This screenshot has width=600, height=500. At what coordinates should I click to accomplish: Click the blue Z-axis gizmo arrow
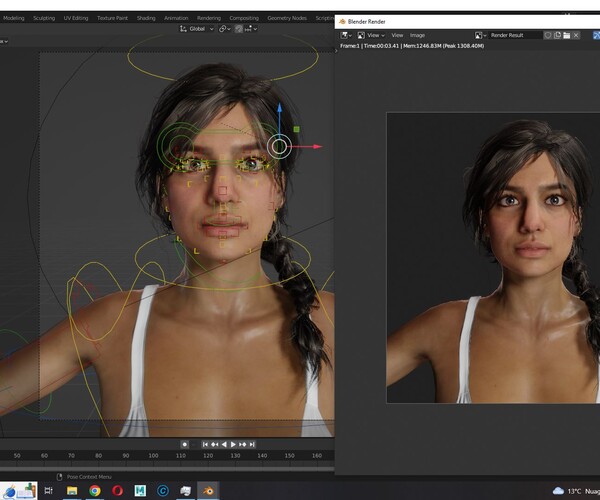point(280,108)
